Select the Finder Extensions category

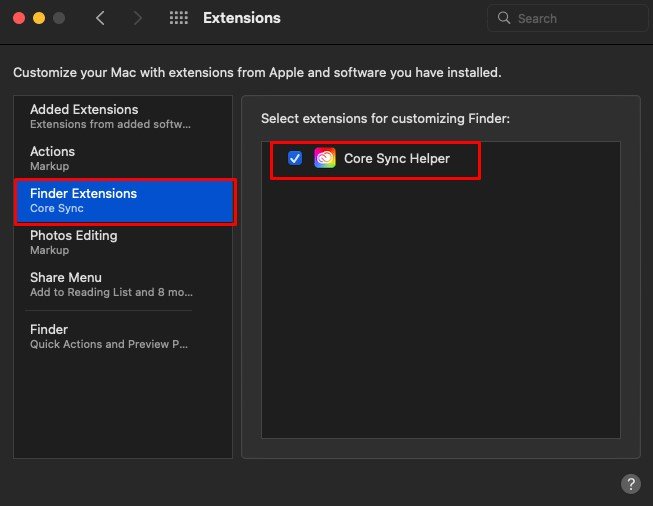(x=125, y=201)
